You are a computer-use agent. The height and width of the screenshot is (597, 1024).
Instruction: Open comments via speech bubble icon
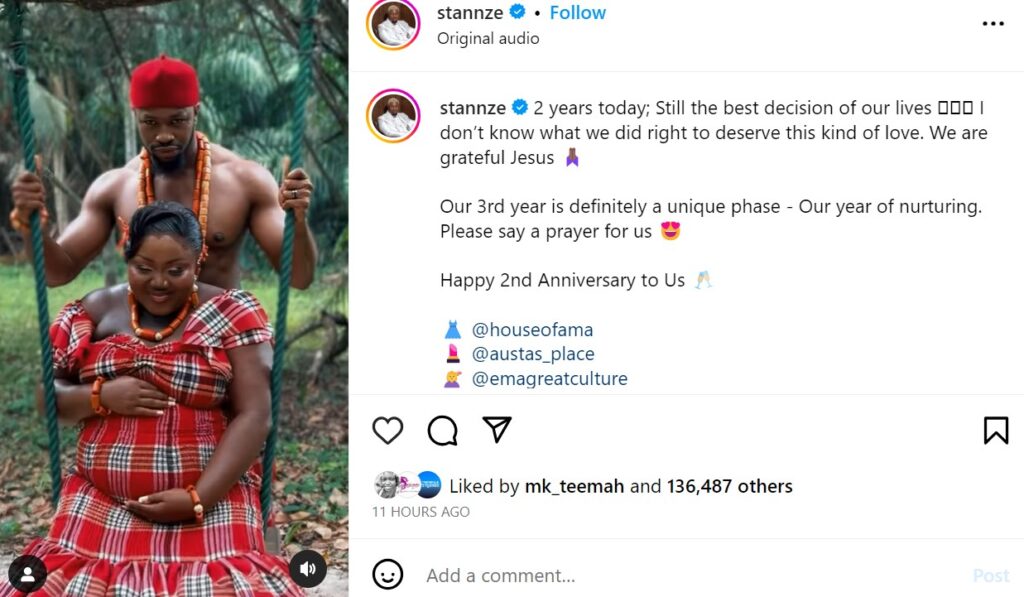(x=442, y=430)
